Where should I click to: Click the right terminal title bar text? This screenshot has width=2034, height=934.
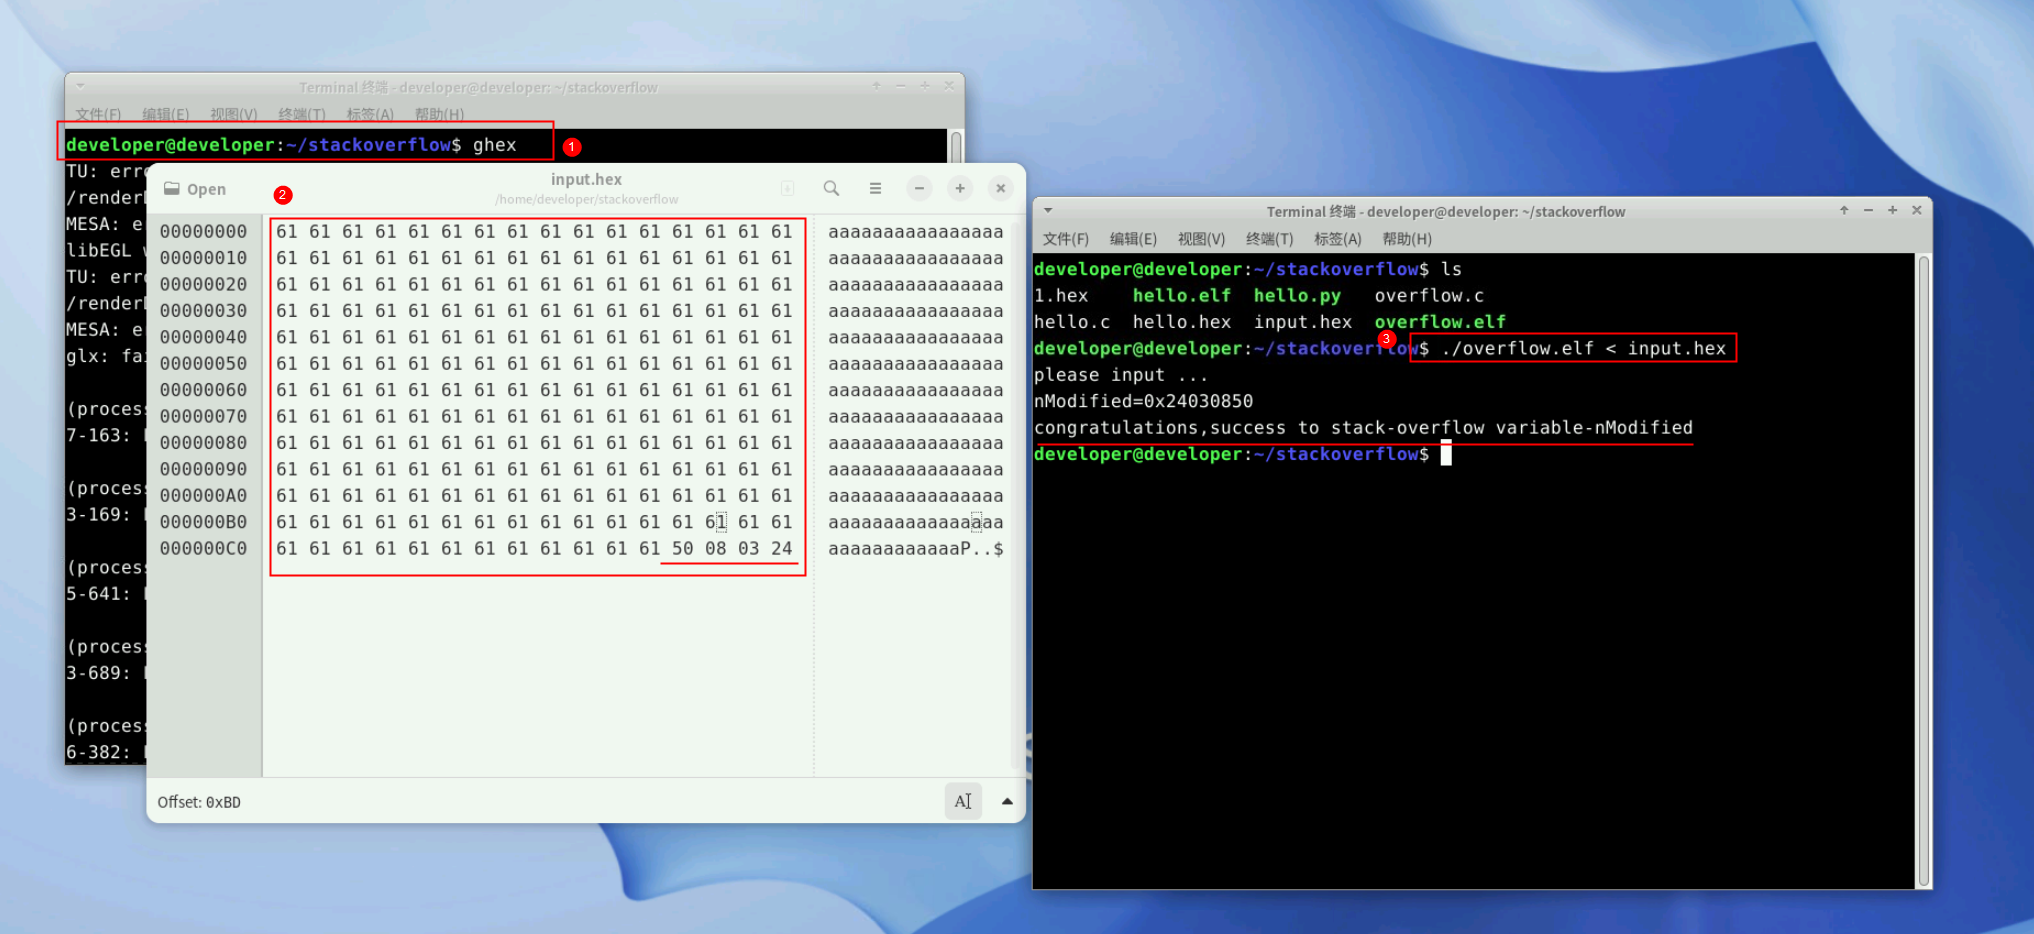[x=1445, y=211]
